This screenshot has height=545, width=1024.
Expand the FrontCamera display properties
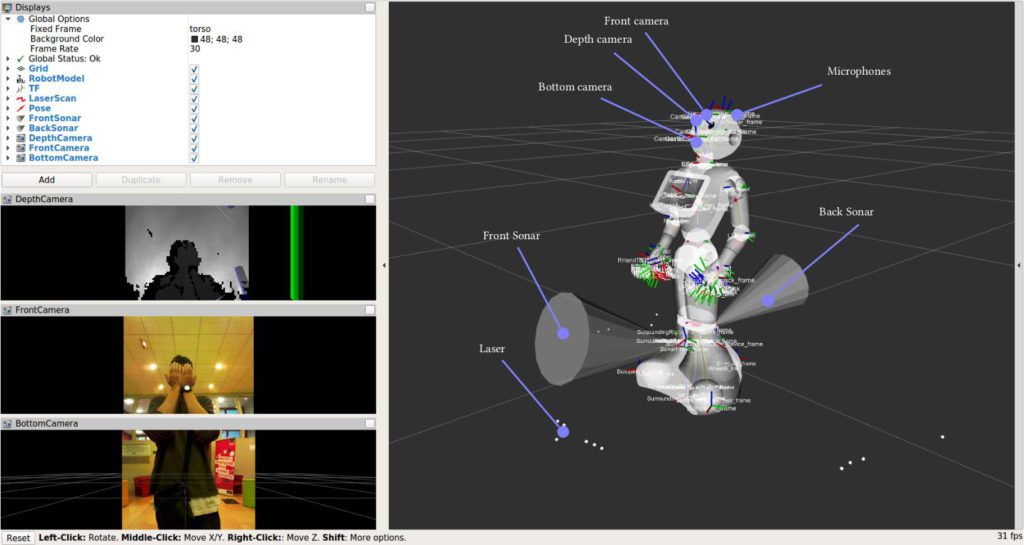click(x=8, y=148)
